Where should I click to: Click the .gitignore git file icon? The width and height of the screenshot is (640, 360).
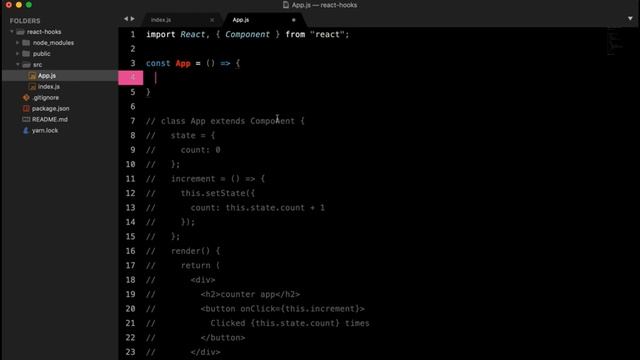pos(26,98)
